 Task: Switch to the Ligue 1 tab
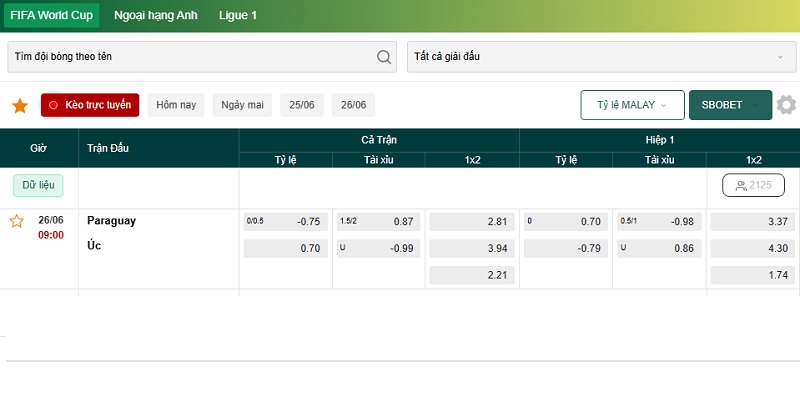pos(238,15)
